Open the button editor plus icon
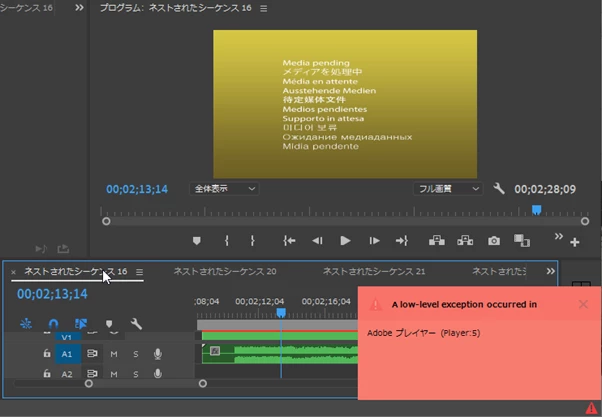The image size is (602, 417). 574,242
